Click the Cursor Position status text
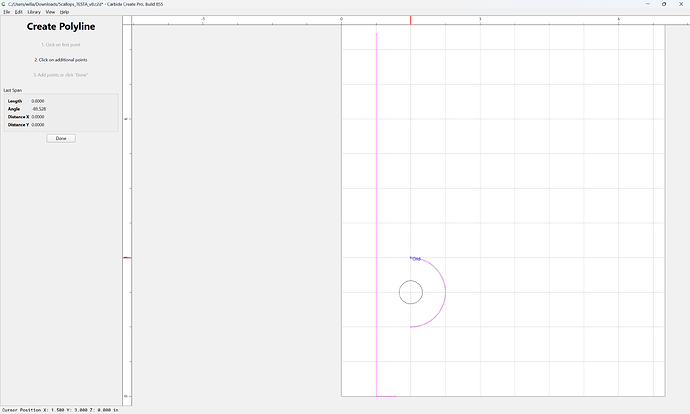Viewport: 690px width, 414px height. tap(60, 410)
